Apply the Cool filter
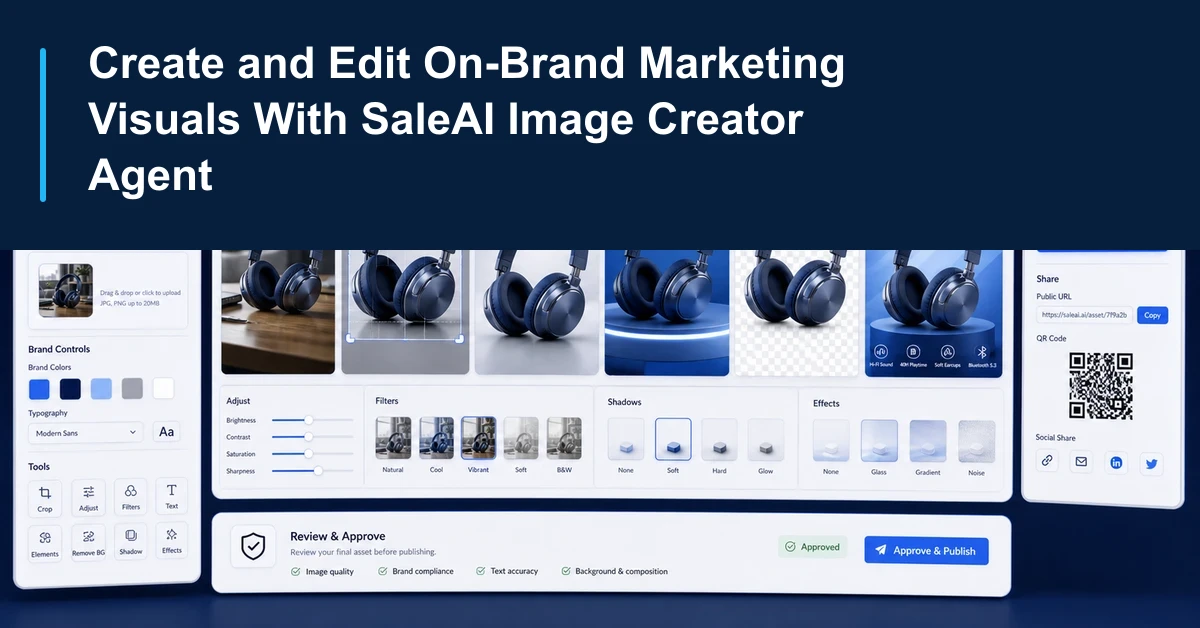1200x628 pixels. click(x=436, y=438)
